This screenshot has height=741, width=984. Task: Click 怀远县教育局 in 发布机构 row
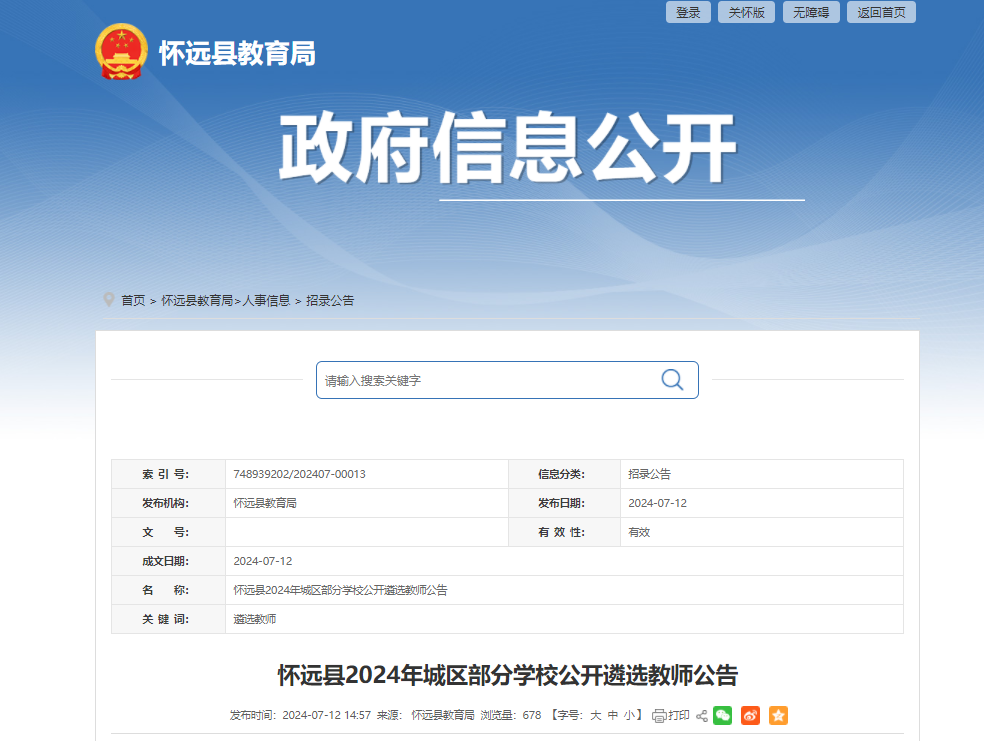(x=265, y=503)
